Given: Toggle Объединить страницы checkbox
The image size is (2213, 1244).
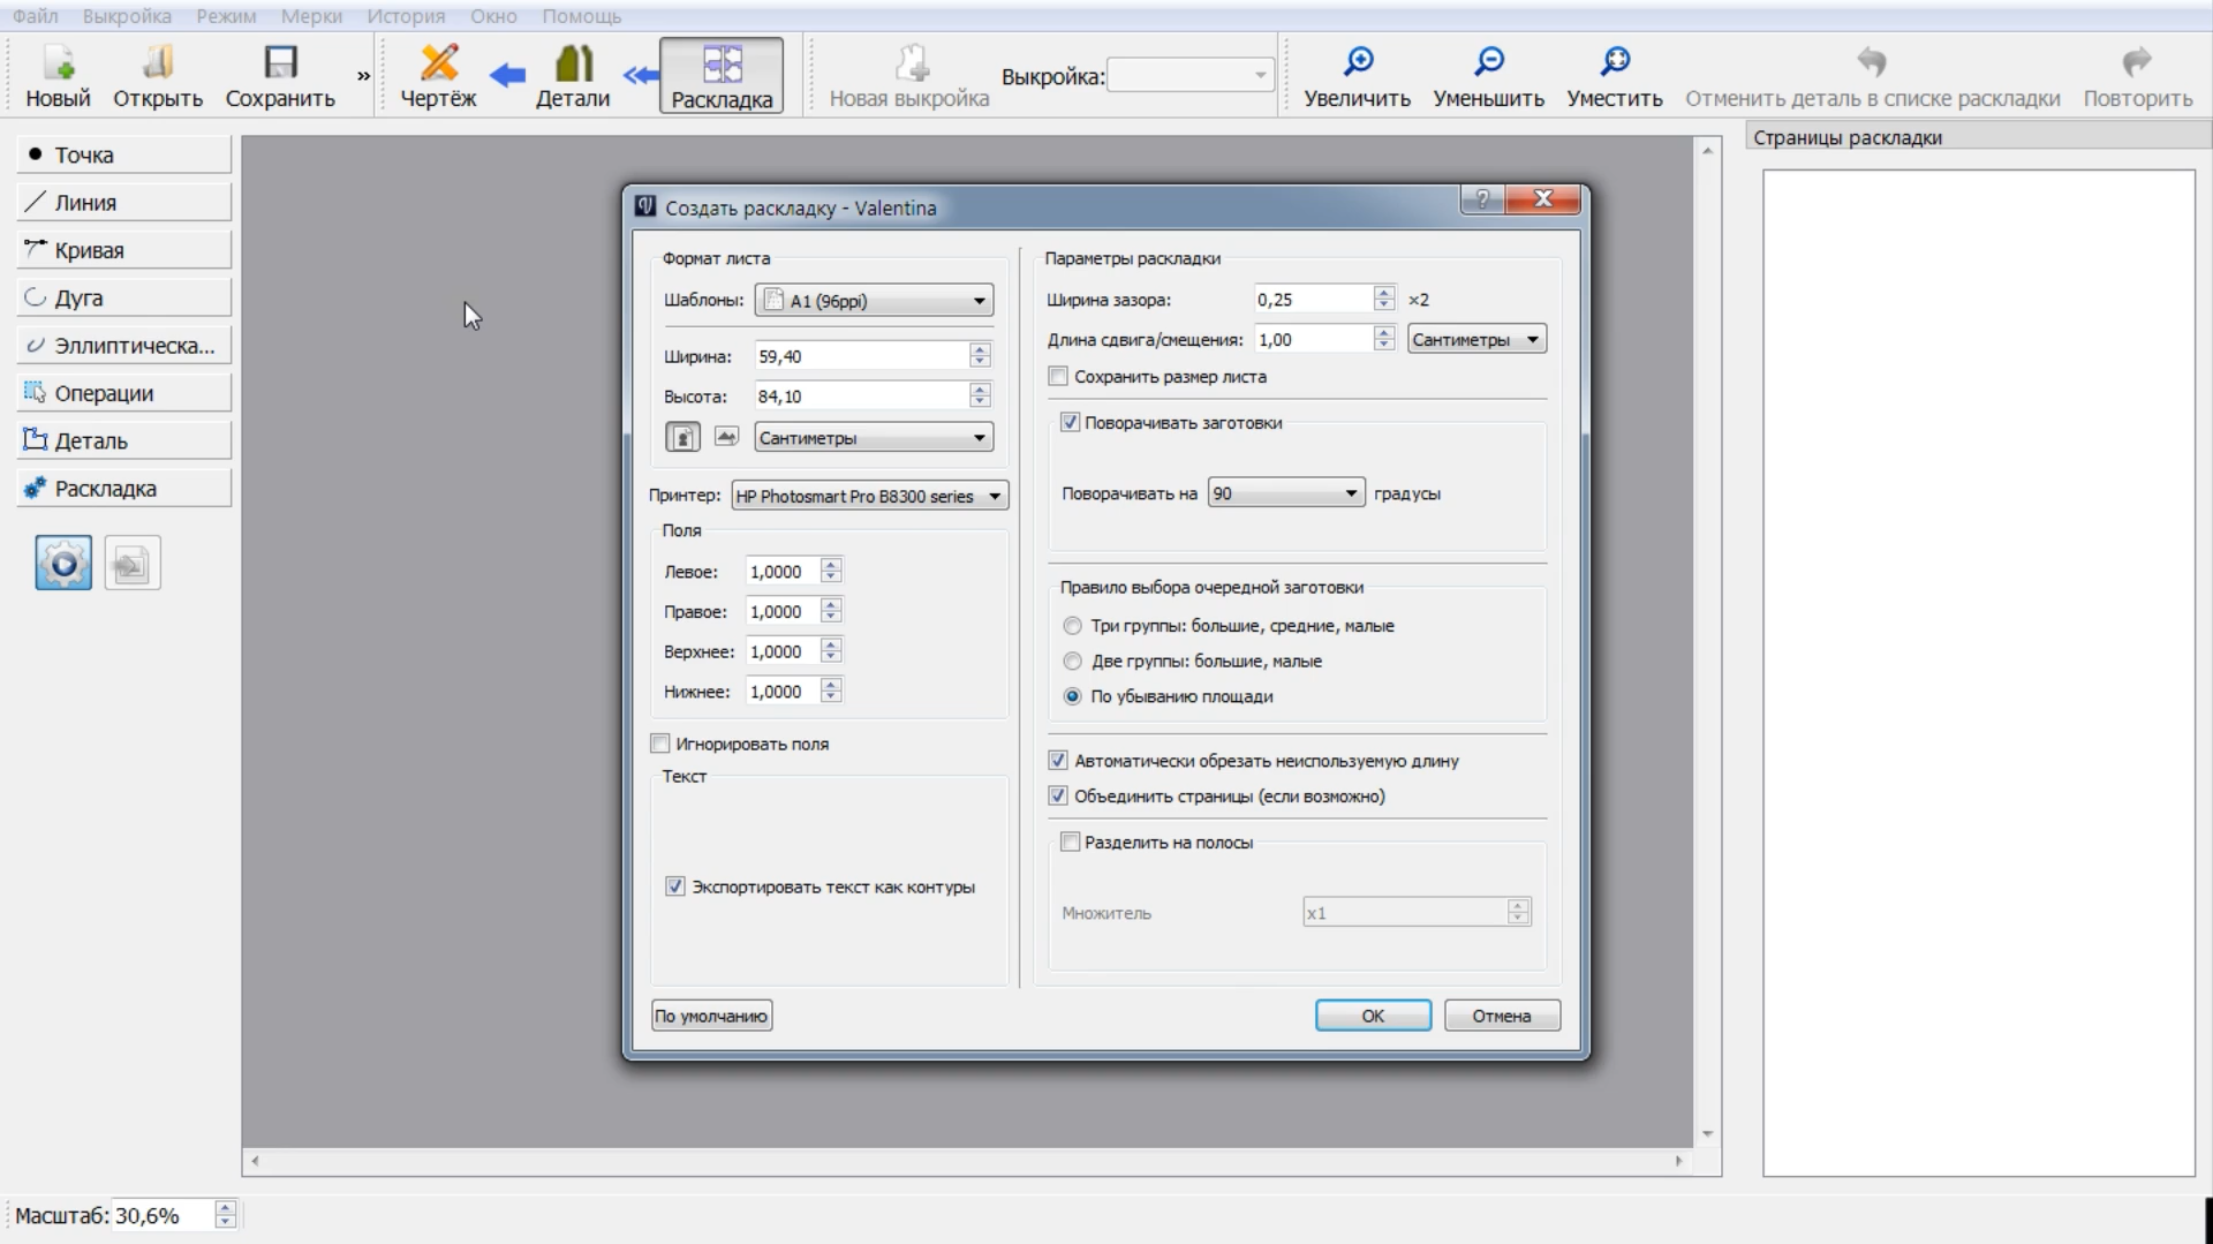Looking at the screenshot, I should 1058,796.
